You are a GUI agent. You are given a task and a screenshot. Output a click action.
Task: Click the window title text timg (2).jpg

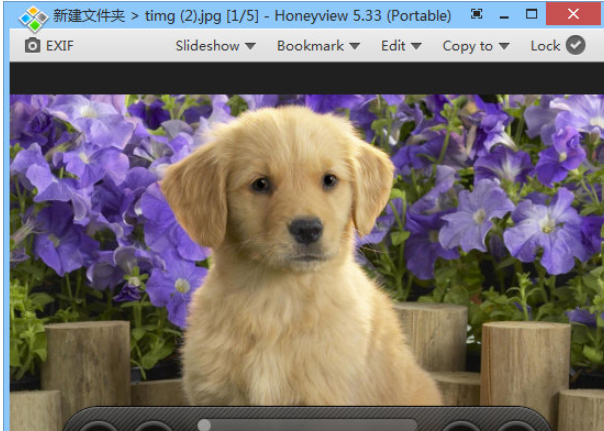pyautogui.click(x=183, y=16)
